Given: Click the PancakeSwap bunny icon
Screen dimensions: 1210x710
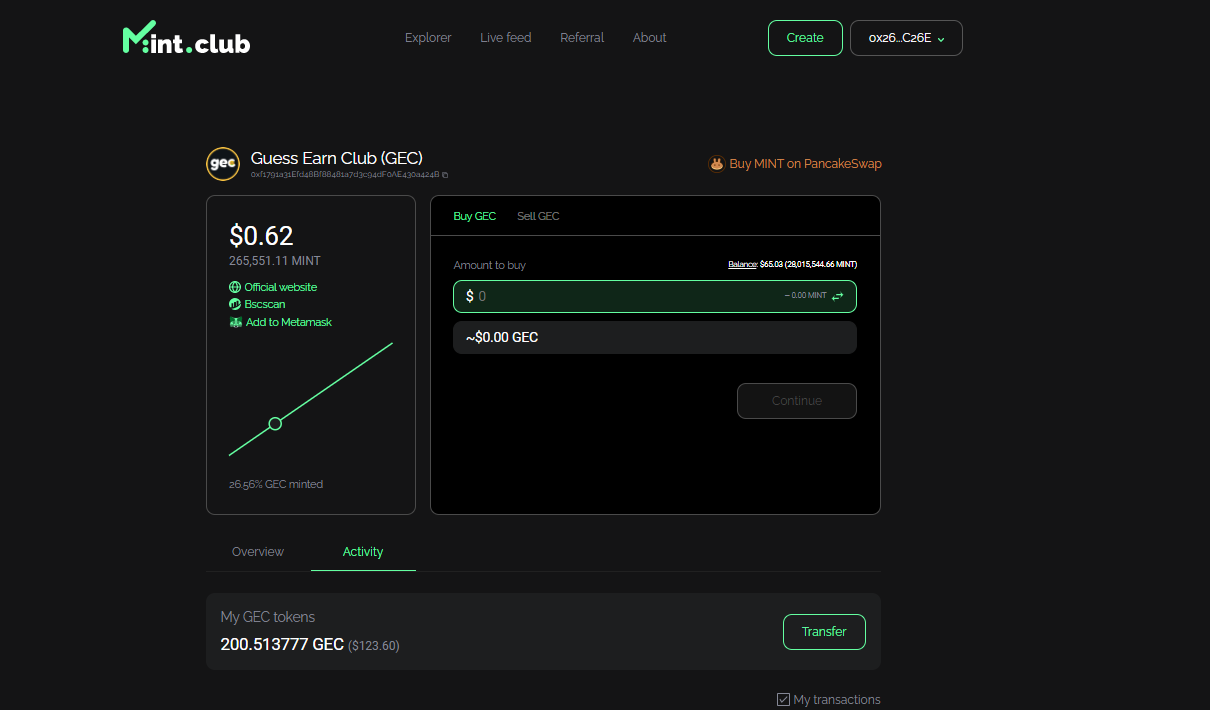Looking at the screenshot, I should (716, 164).
